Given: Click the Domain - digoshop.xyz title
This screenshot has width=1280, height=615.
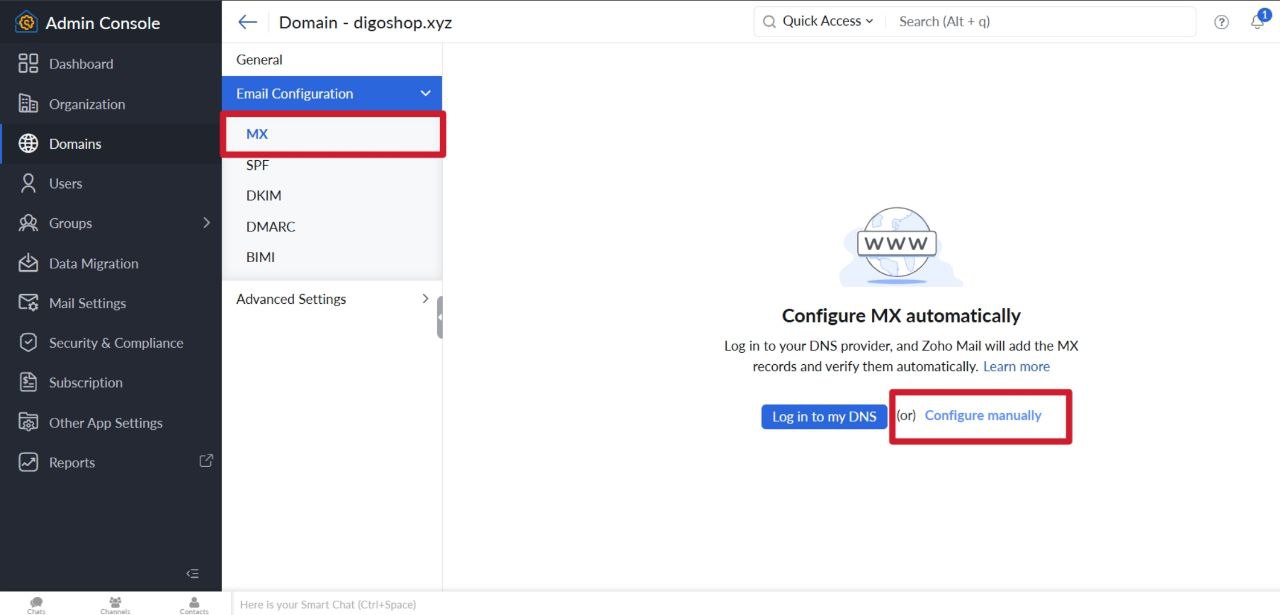Looking at the screenshot, I should click(365, 22).
